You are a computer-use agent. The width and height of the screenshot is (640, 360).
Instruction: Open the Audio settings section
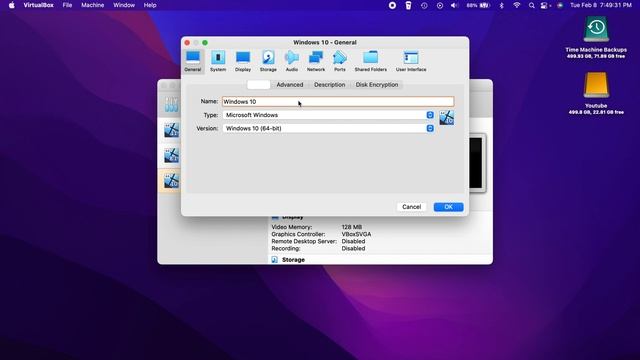291,61
